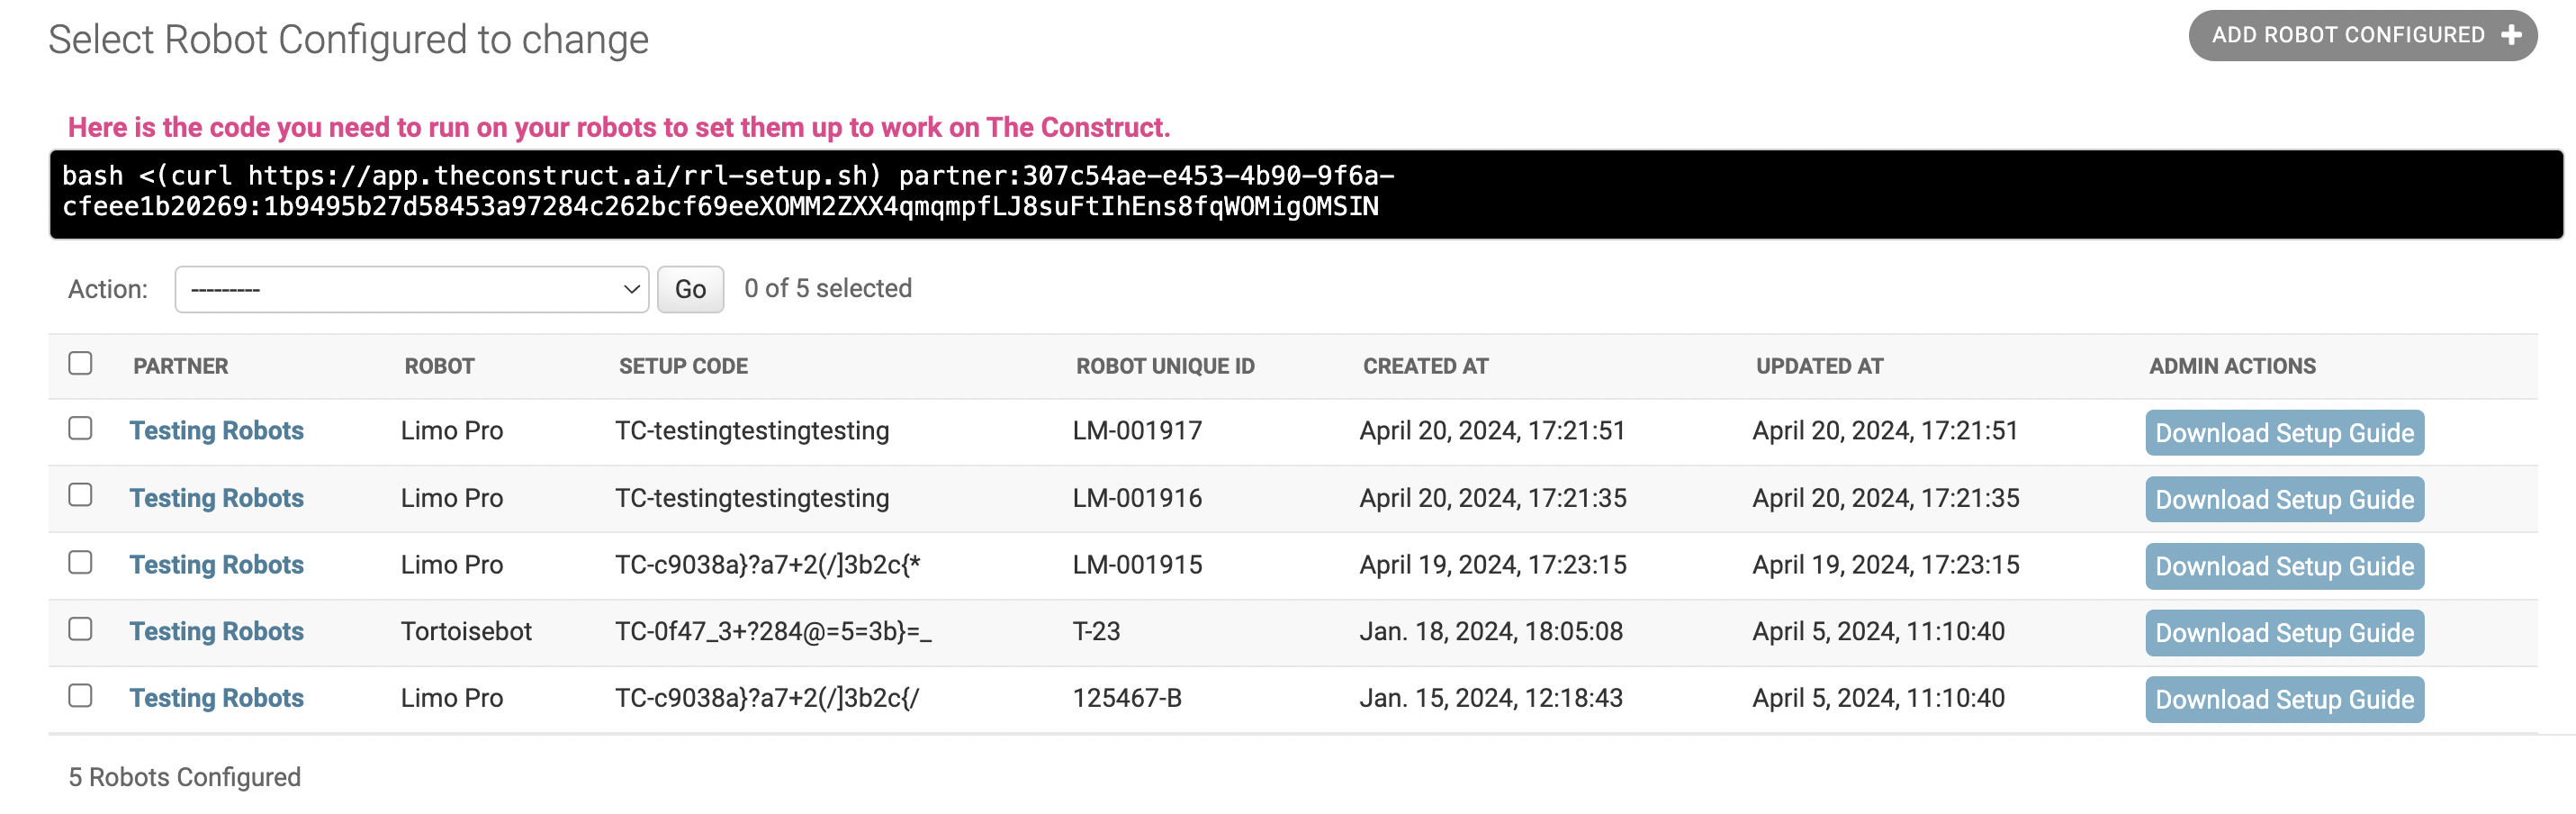Open Testing Robots link for Tortoisebot row

pyautogui.click(x=216, y=632)
